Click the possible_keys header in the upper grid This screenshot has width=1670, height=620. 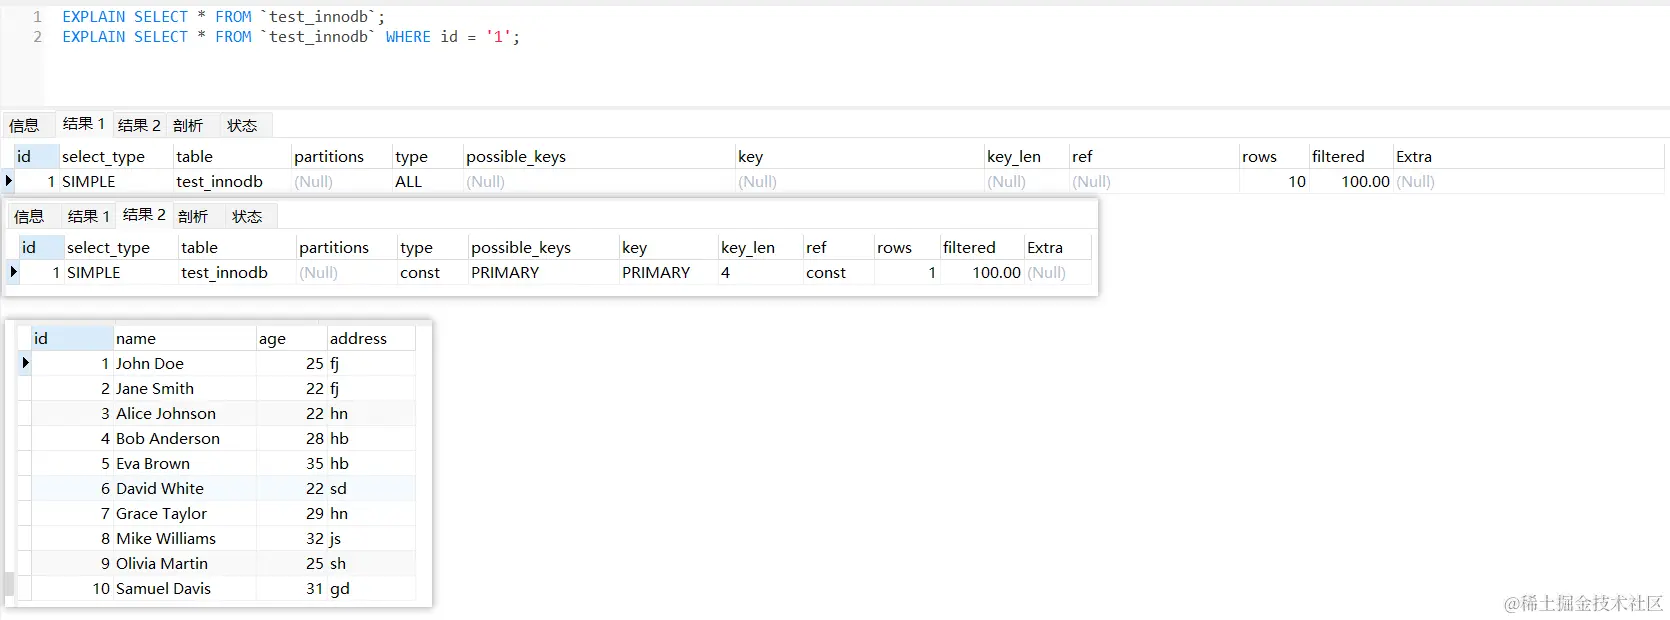pyautogui.click(x=599, y=156)
